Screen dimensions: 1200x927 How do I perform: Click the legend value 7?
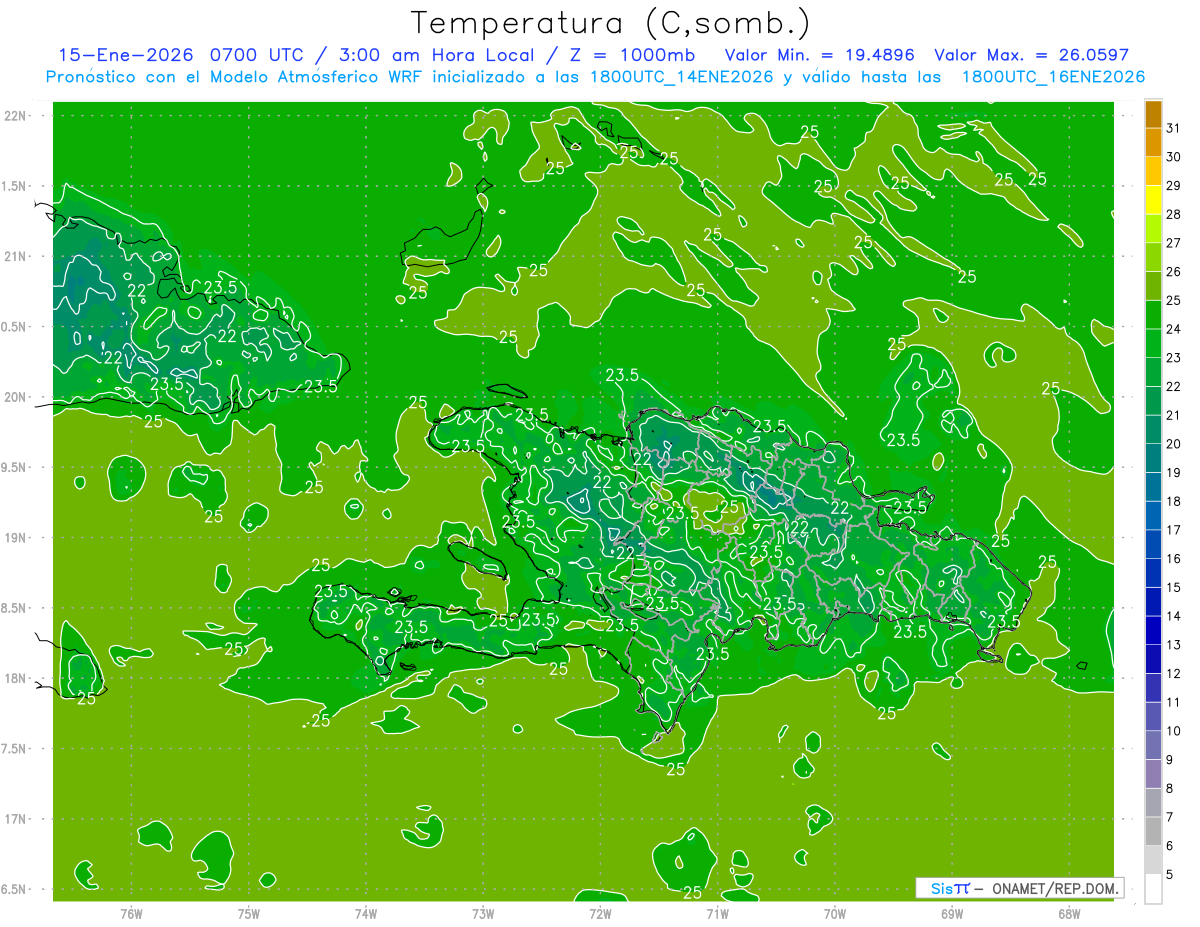click(x=1169, y=817)
